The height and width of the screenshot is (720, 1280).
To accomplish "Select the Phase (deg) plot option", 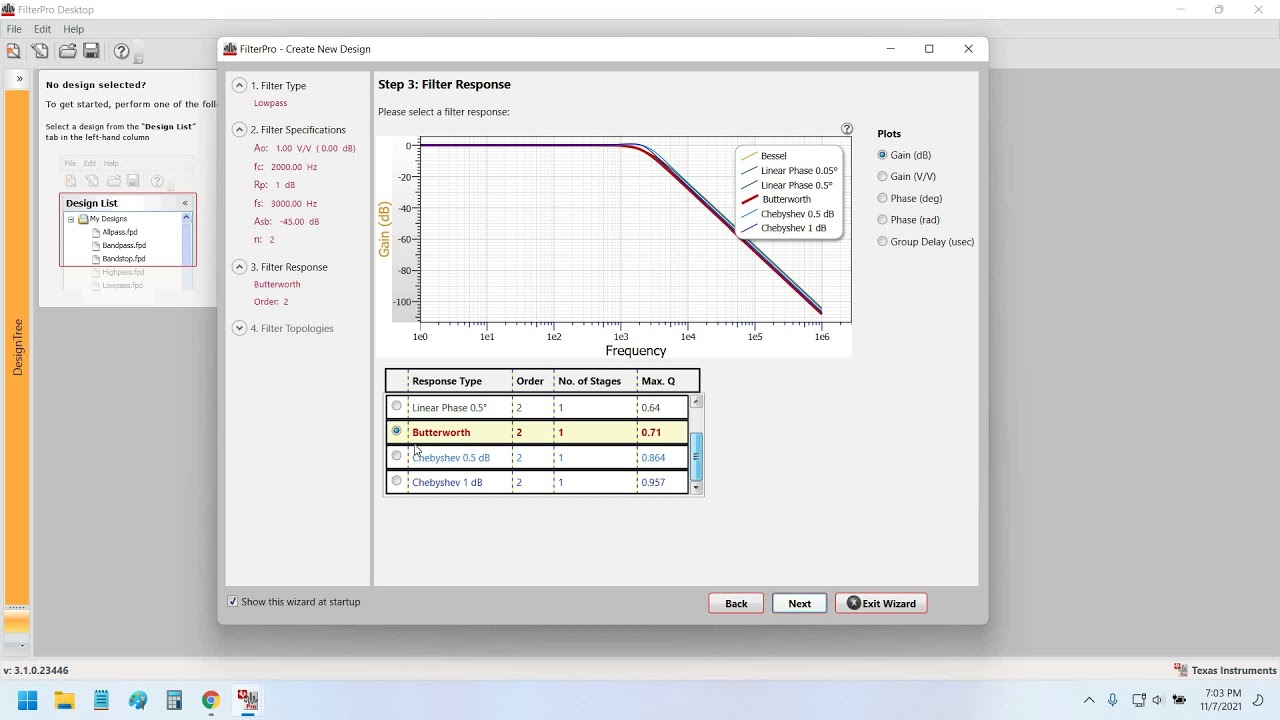I will [x=882, y=198].
